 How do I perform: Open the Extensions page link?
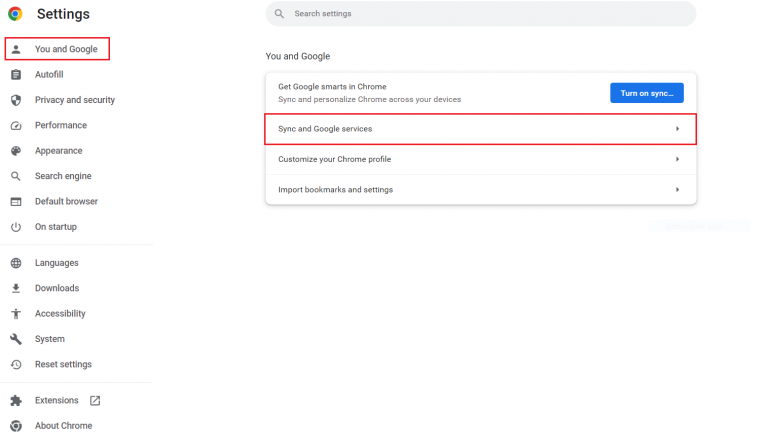coord(57,401)
